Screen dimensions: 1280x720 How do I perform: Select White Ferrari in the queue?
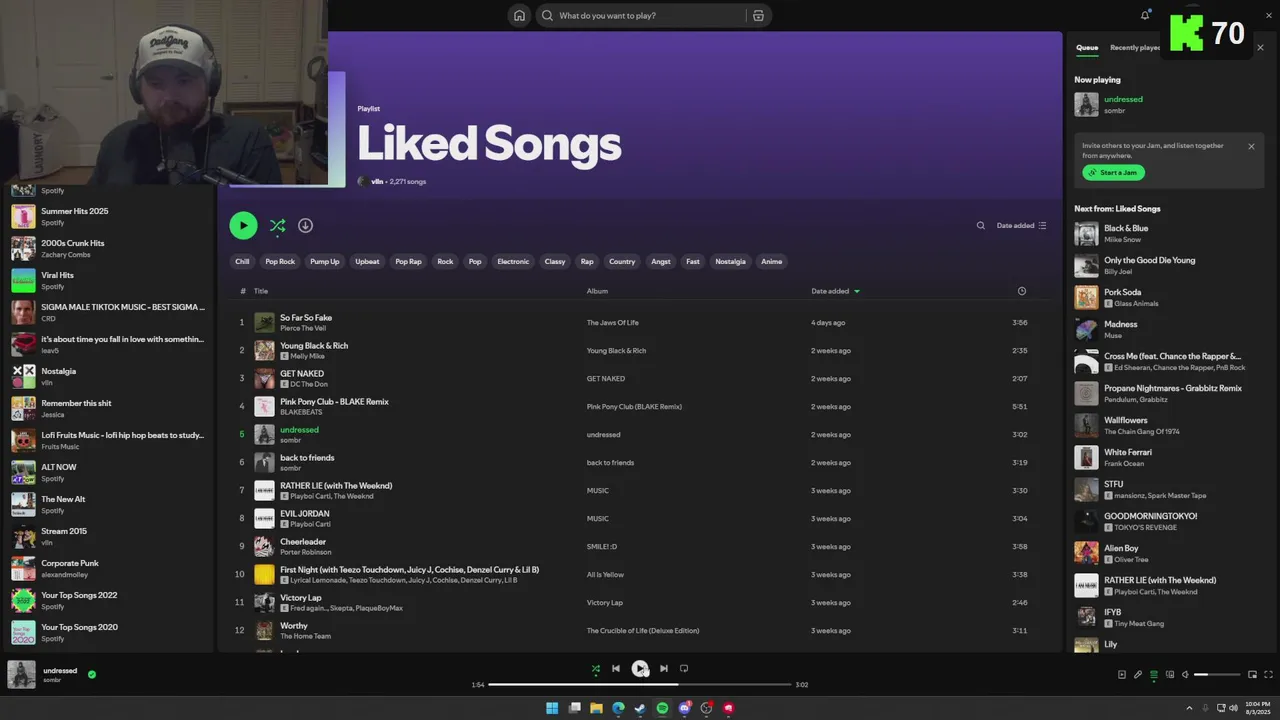tap(1168, 457)
